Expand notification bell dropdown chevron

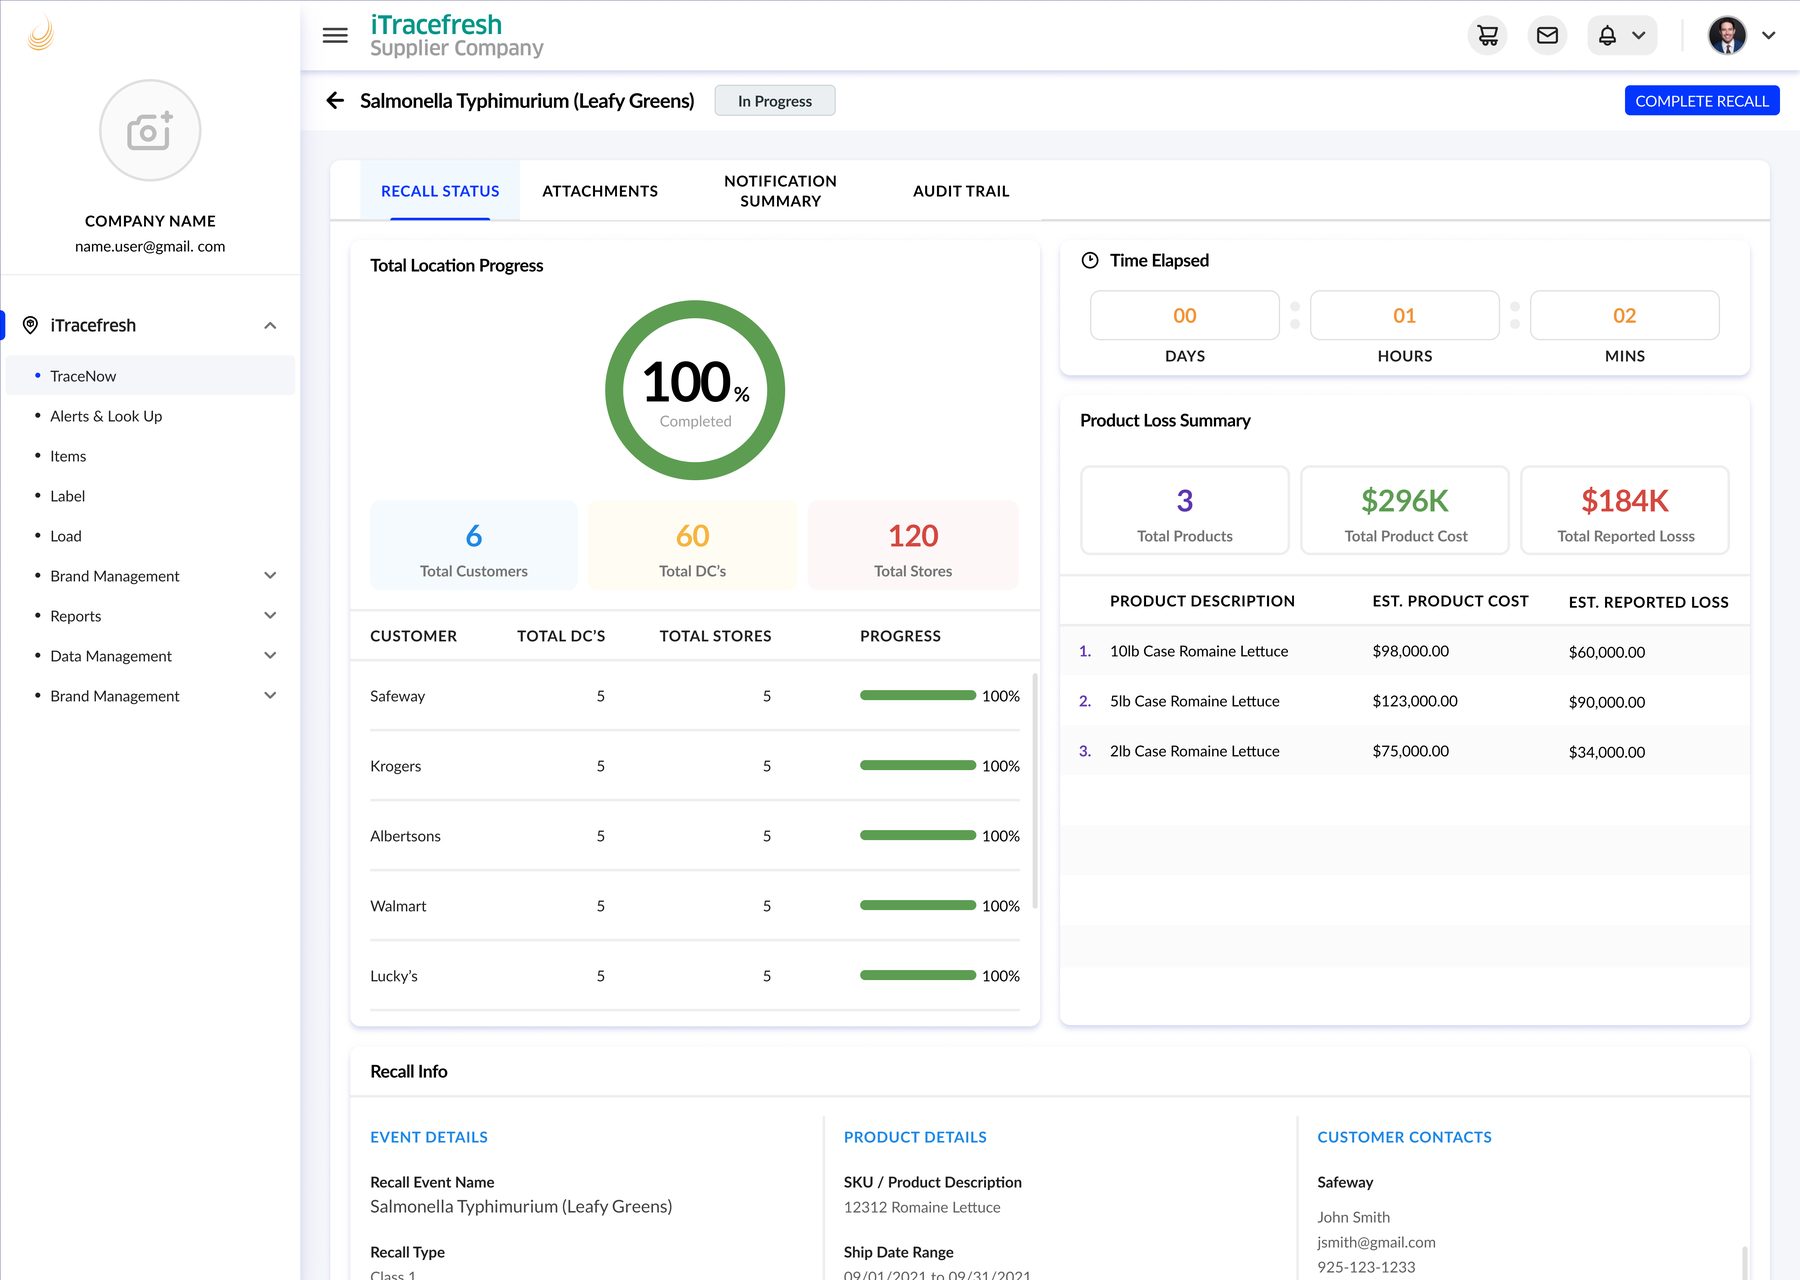[1638, 35]
